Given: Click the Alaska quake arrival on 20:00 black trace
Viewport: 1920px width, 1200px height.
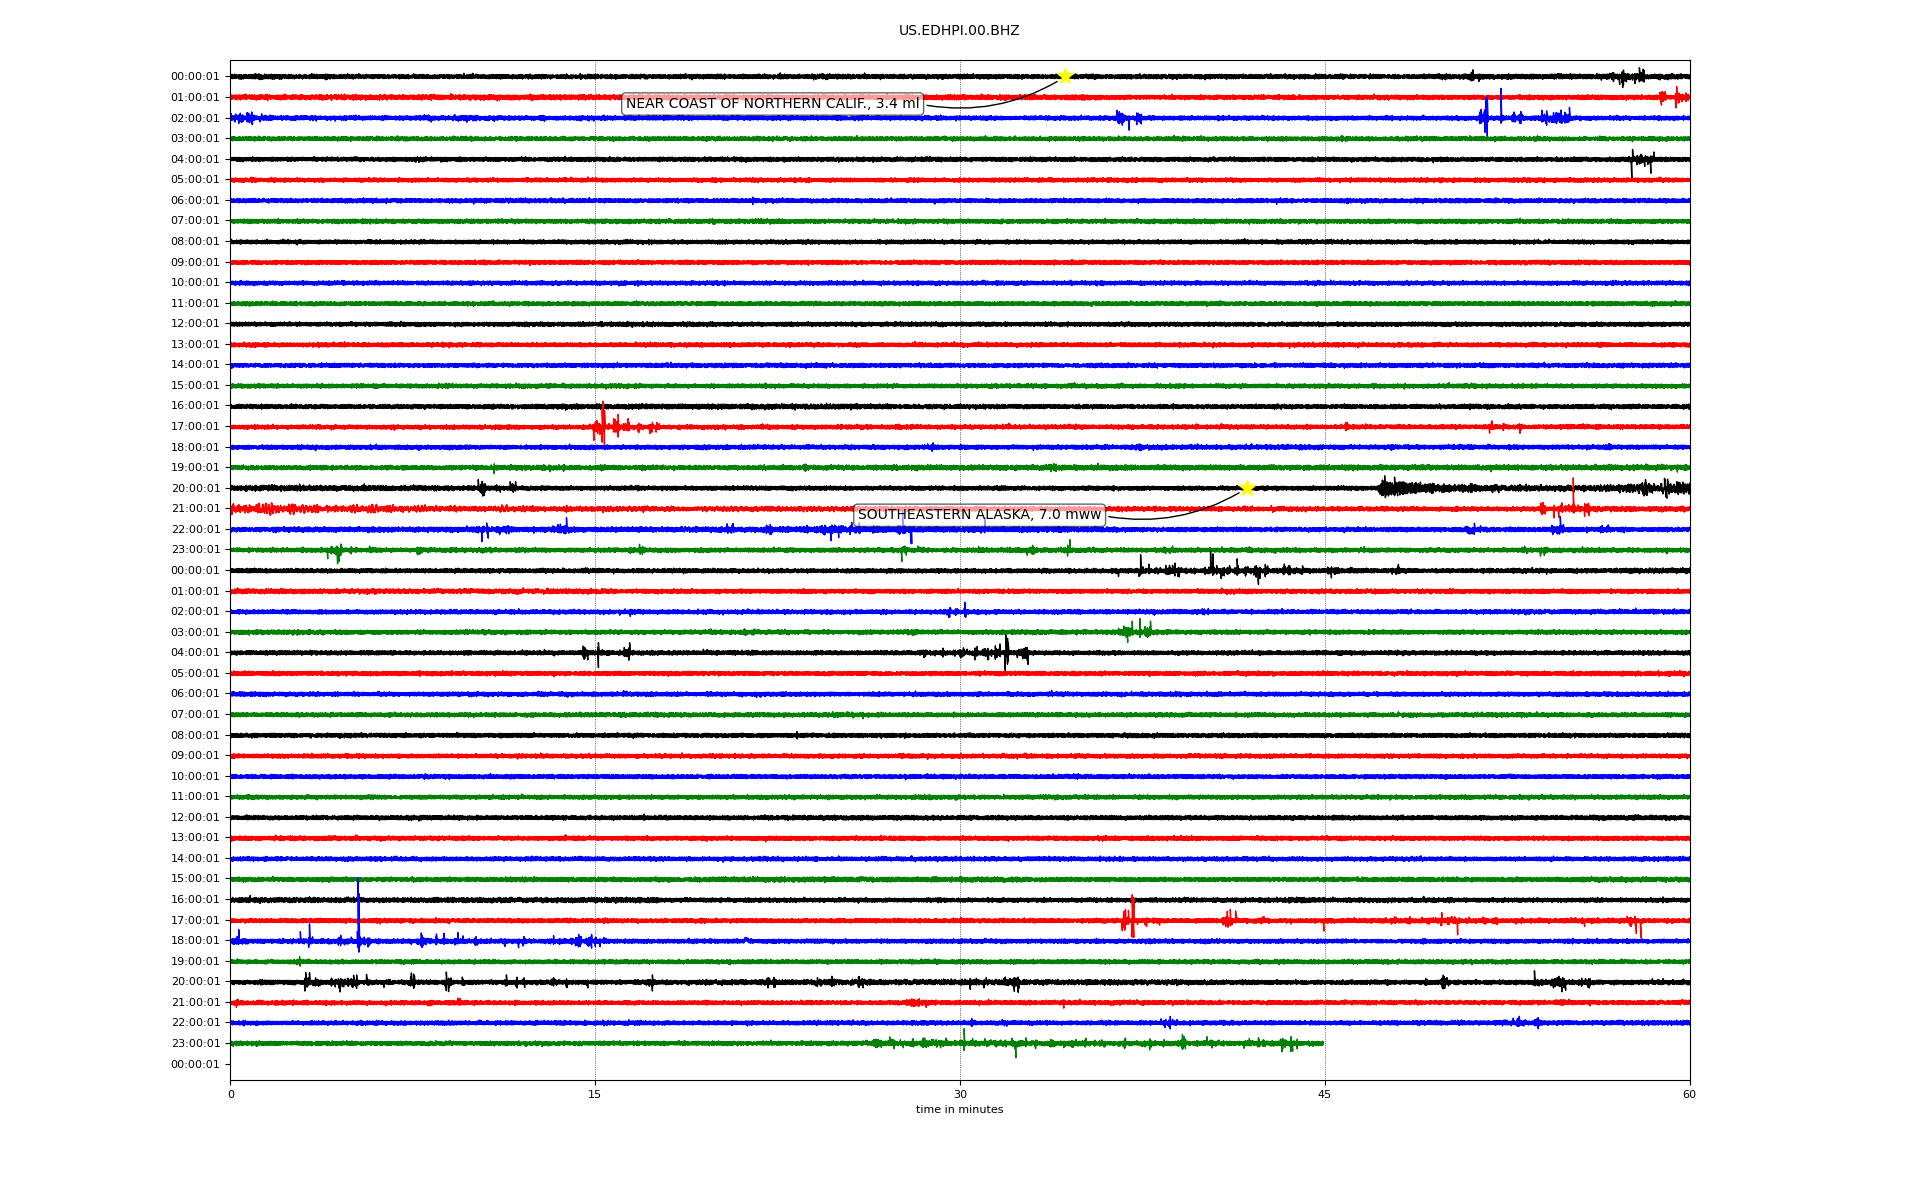Looking at the screenshot, I should pyautogui.click(x=1386, y=487).
